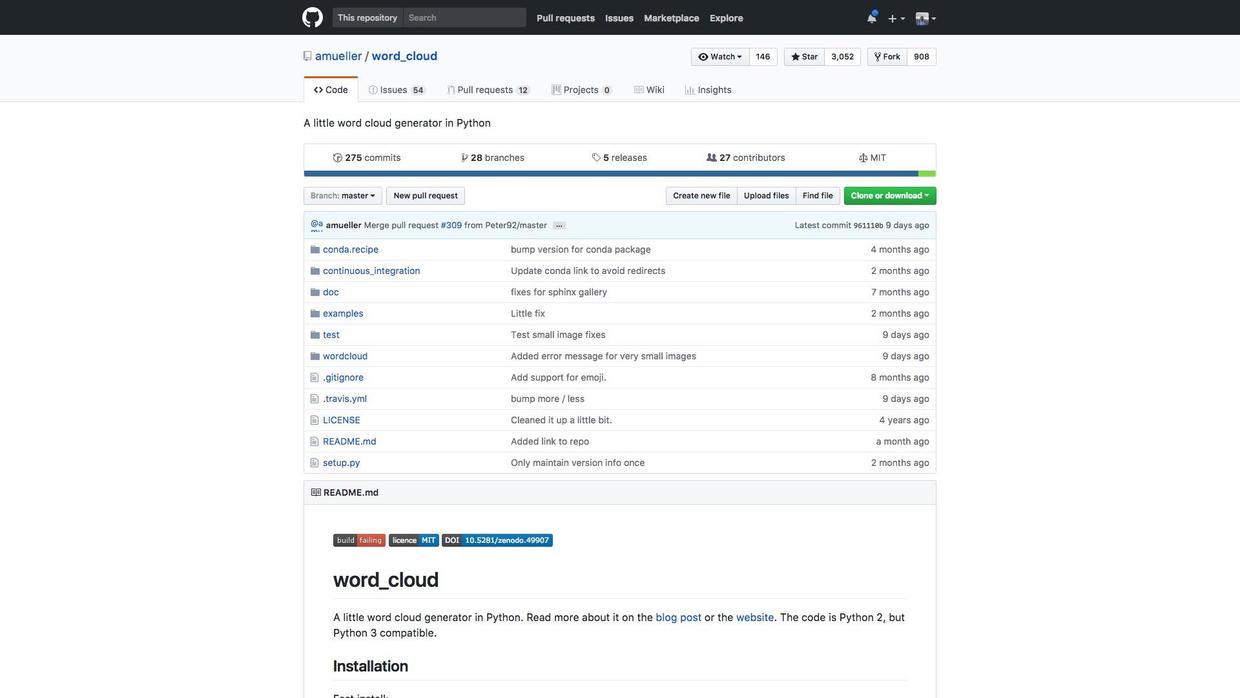
Task: View the 28 branches
Action: (492, 158)
